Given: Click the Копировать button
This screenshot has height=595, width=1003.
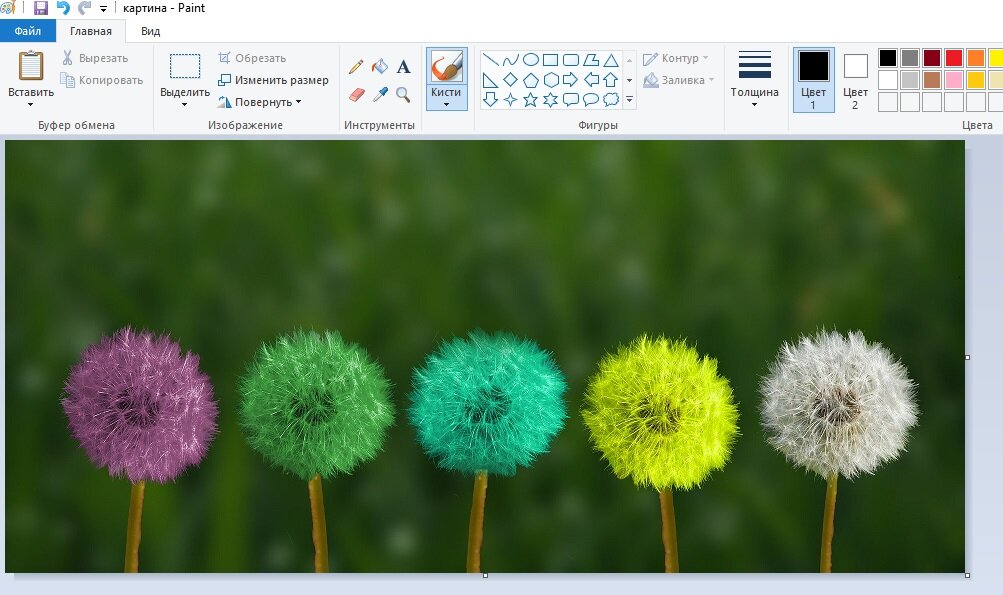Looking at the screenshot, I should 102,80.
